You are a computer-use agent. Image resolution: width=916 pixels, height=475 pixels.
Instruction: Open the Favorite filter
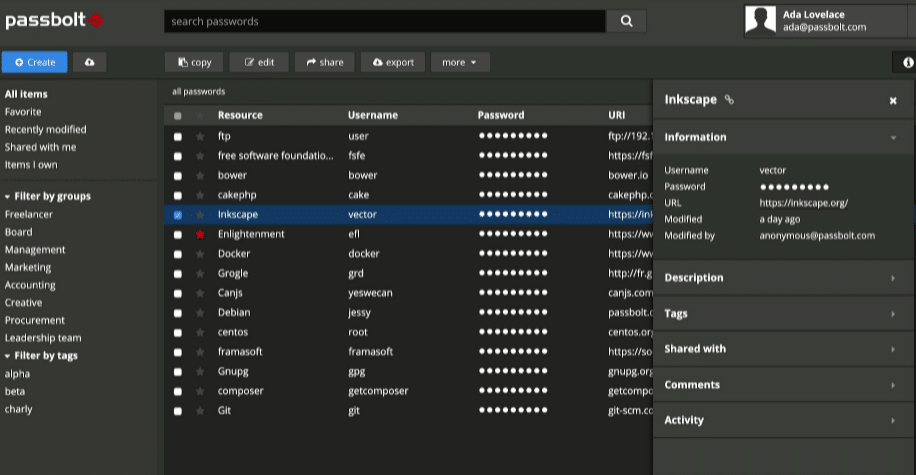(23, 112)
